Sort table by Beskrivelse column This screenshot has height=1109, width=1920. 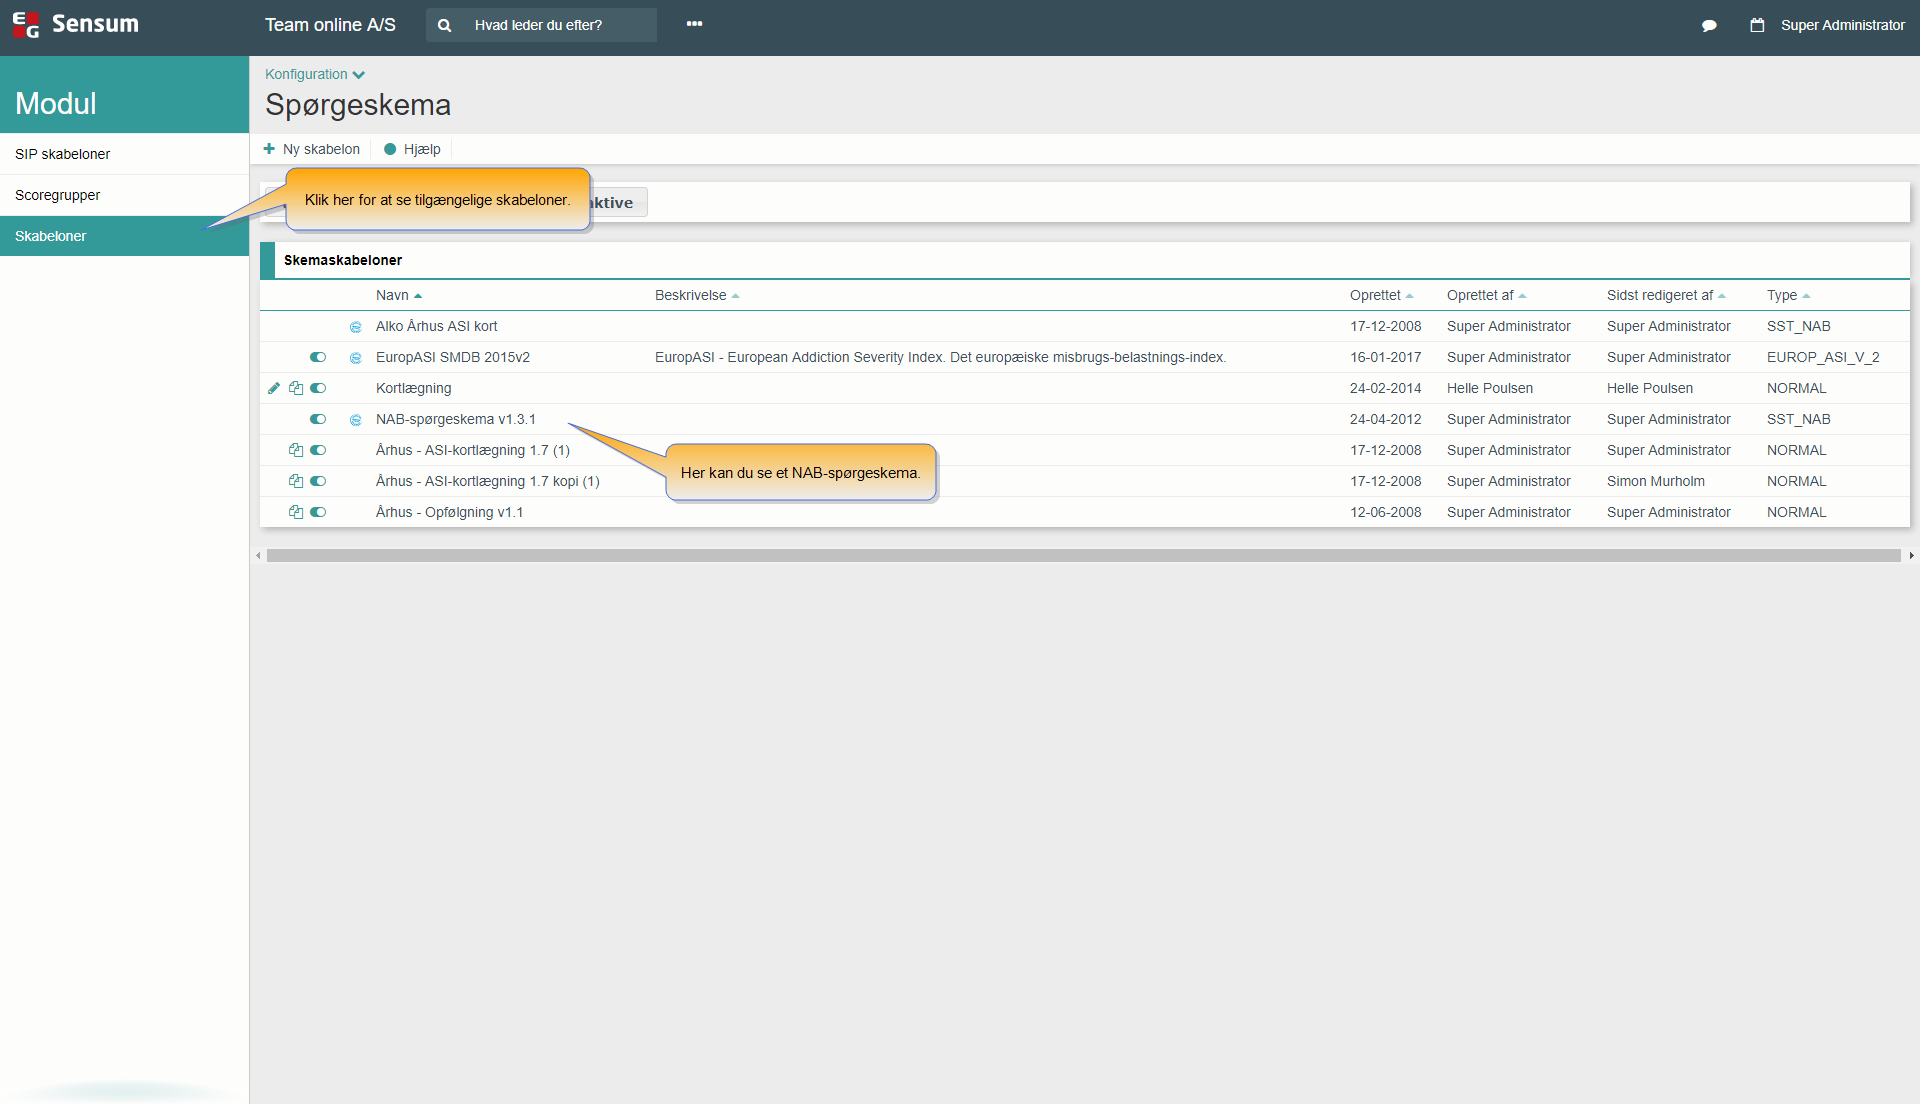coord(697,295)
